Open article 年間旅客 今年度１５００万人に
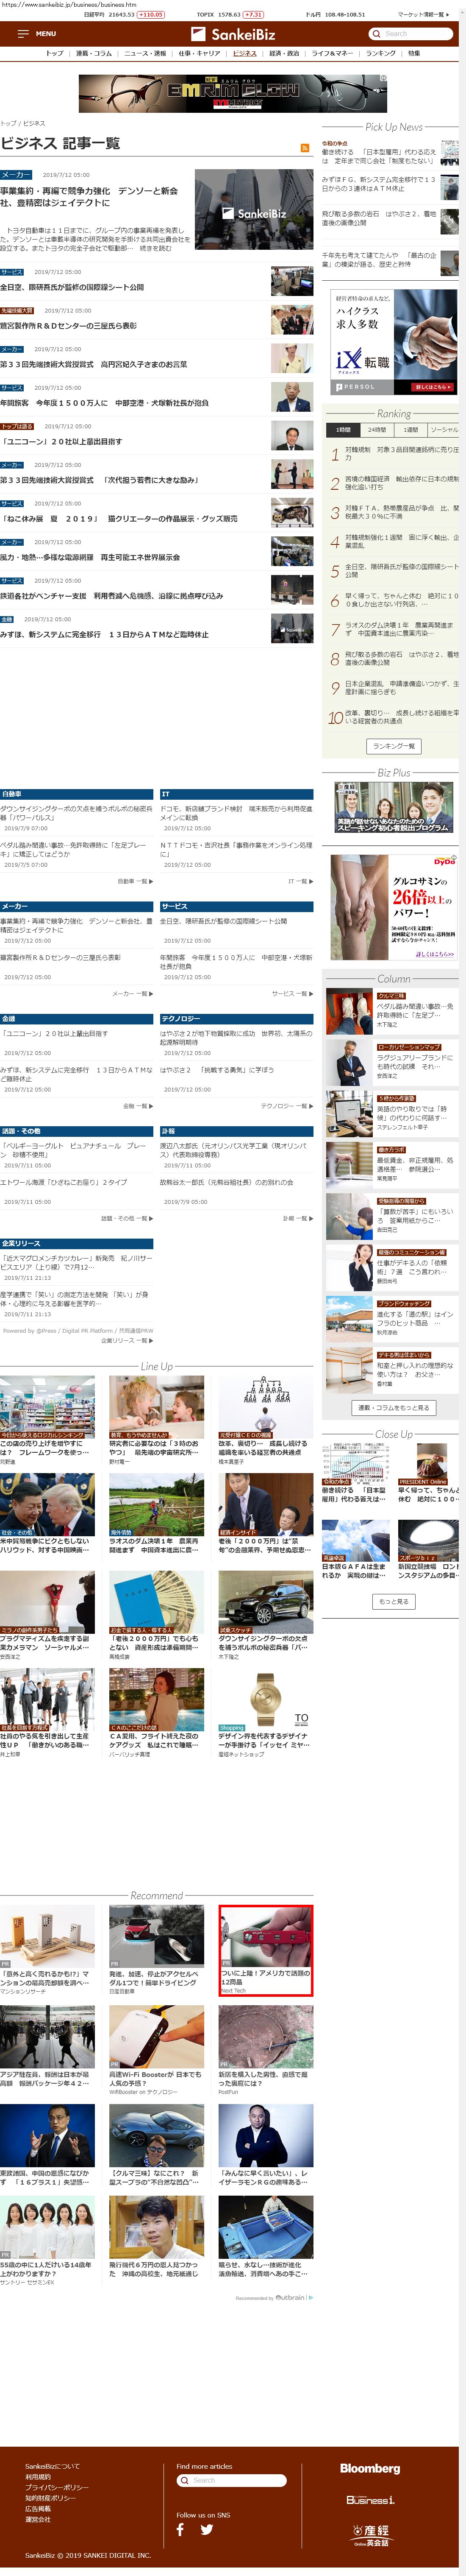The height and width of the screenshot is (2576, 466). click(x=104, y=403)
